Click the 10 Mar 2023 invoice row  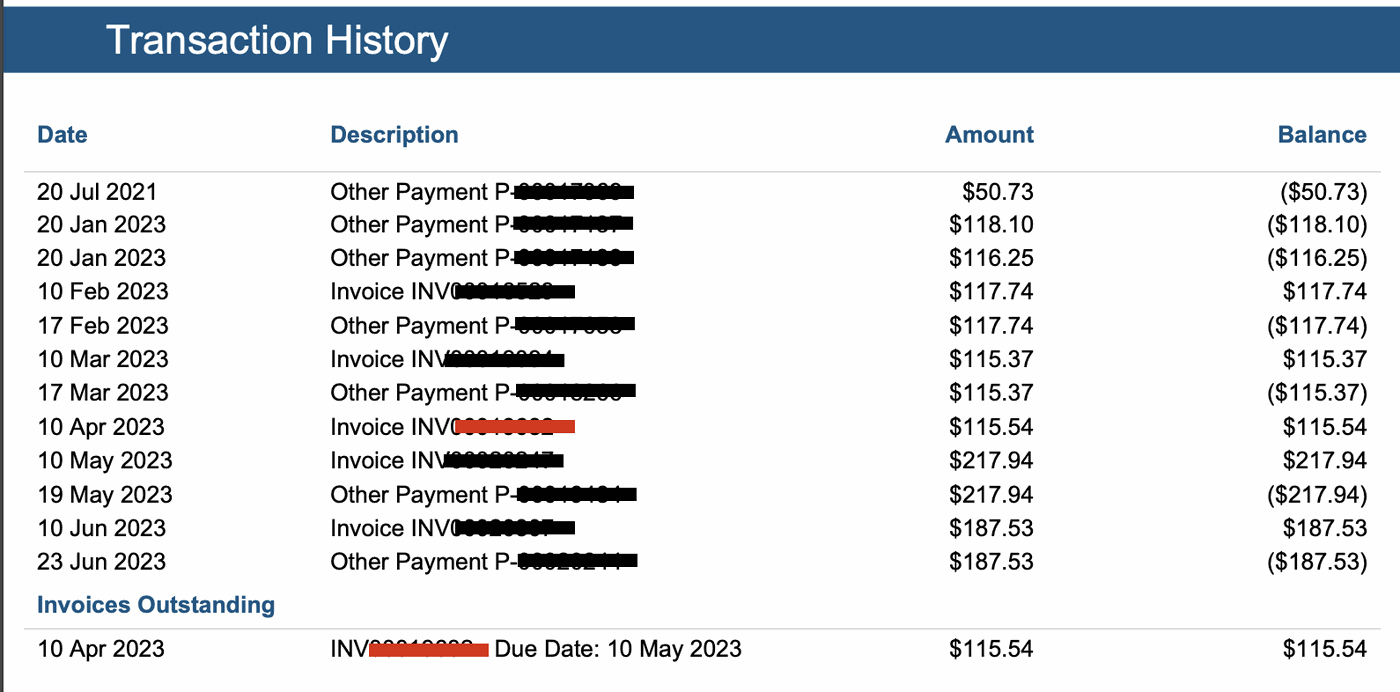click(x=702, y=359)
